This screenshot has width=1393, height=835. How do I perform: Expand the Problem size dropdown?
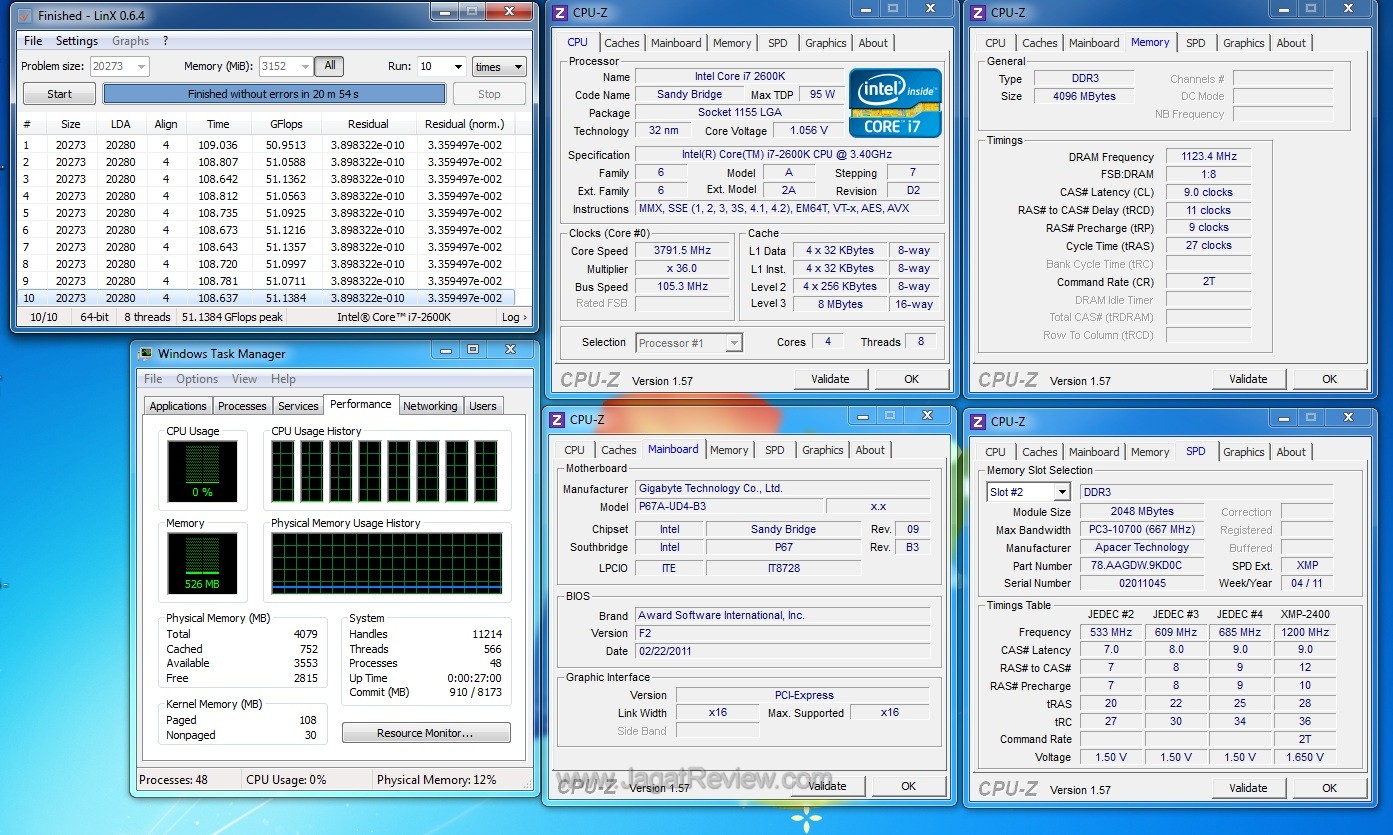pyautogui.click(x=139, y=67)
